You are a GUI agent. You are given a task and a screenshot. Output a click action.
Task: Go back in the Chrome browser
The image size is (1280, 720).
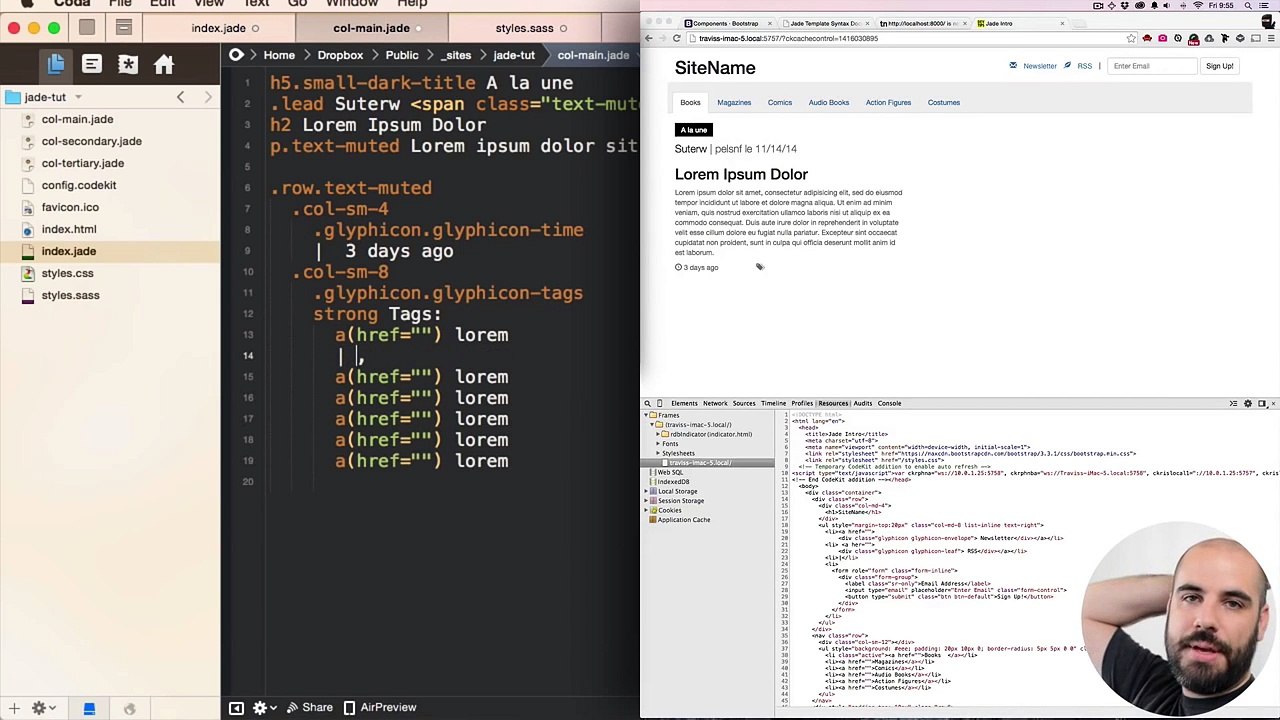pos(648,38)
